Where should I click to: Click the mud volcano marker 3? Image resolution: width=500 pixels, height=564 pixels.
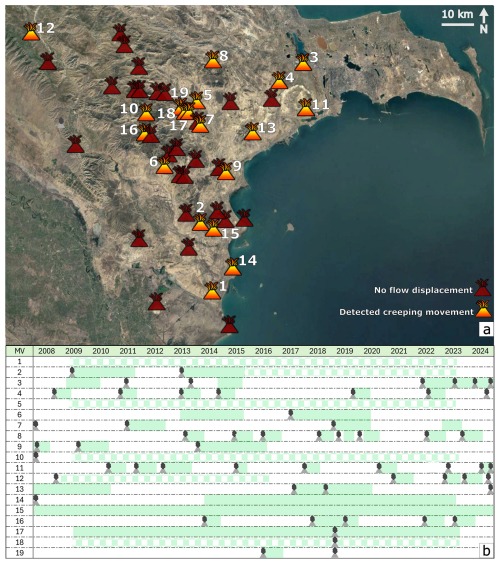tap(303, 62)
